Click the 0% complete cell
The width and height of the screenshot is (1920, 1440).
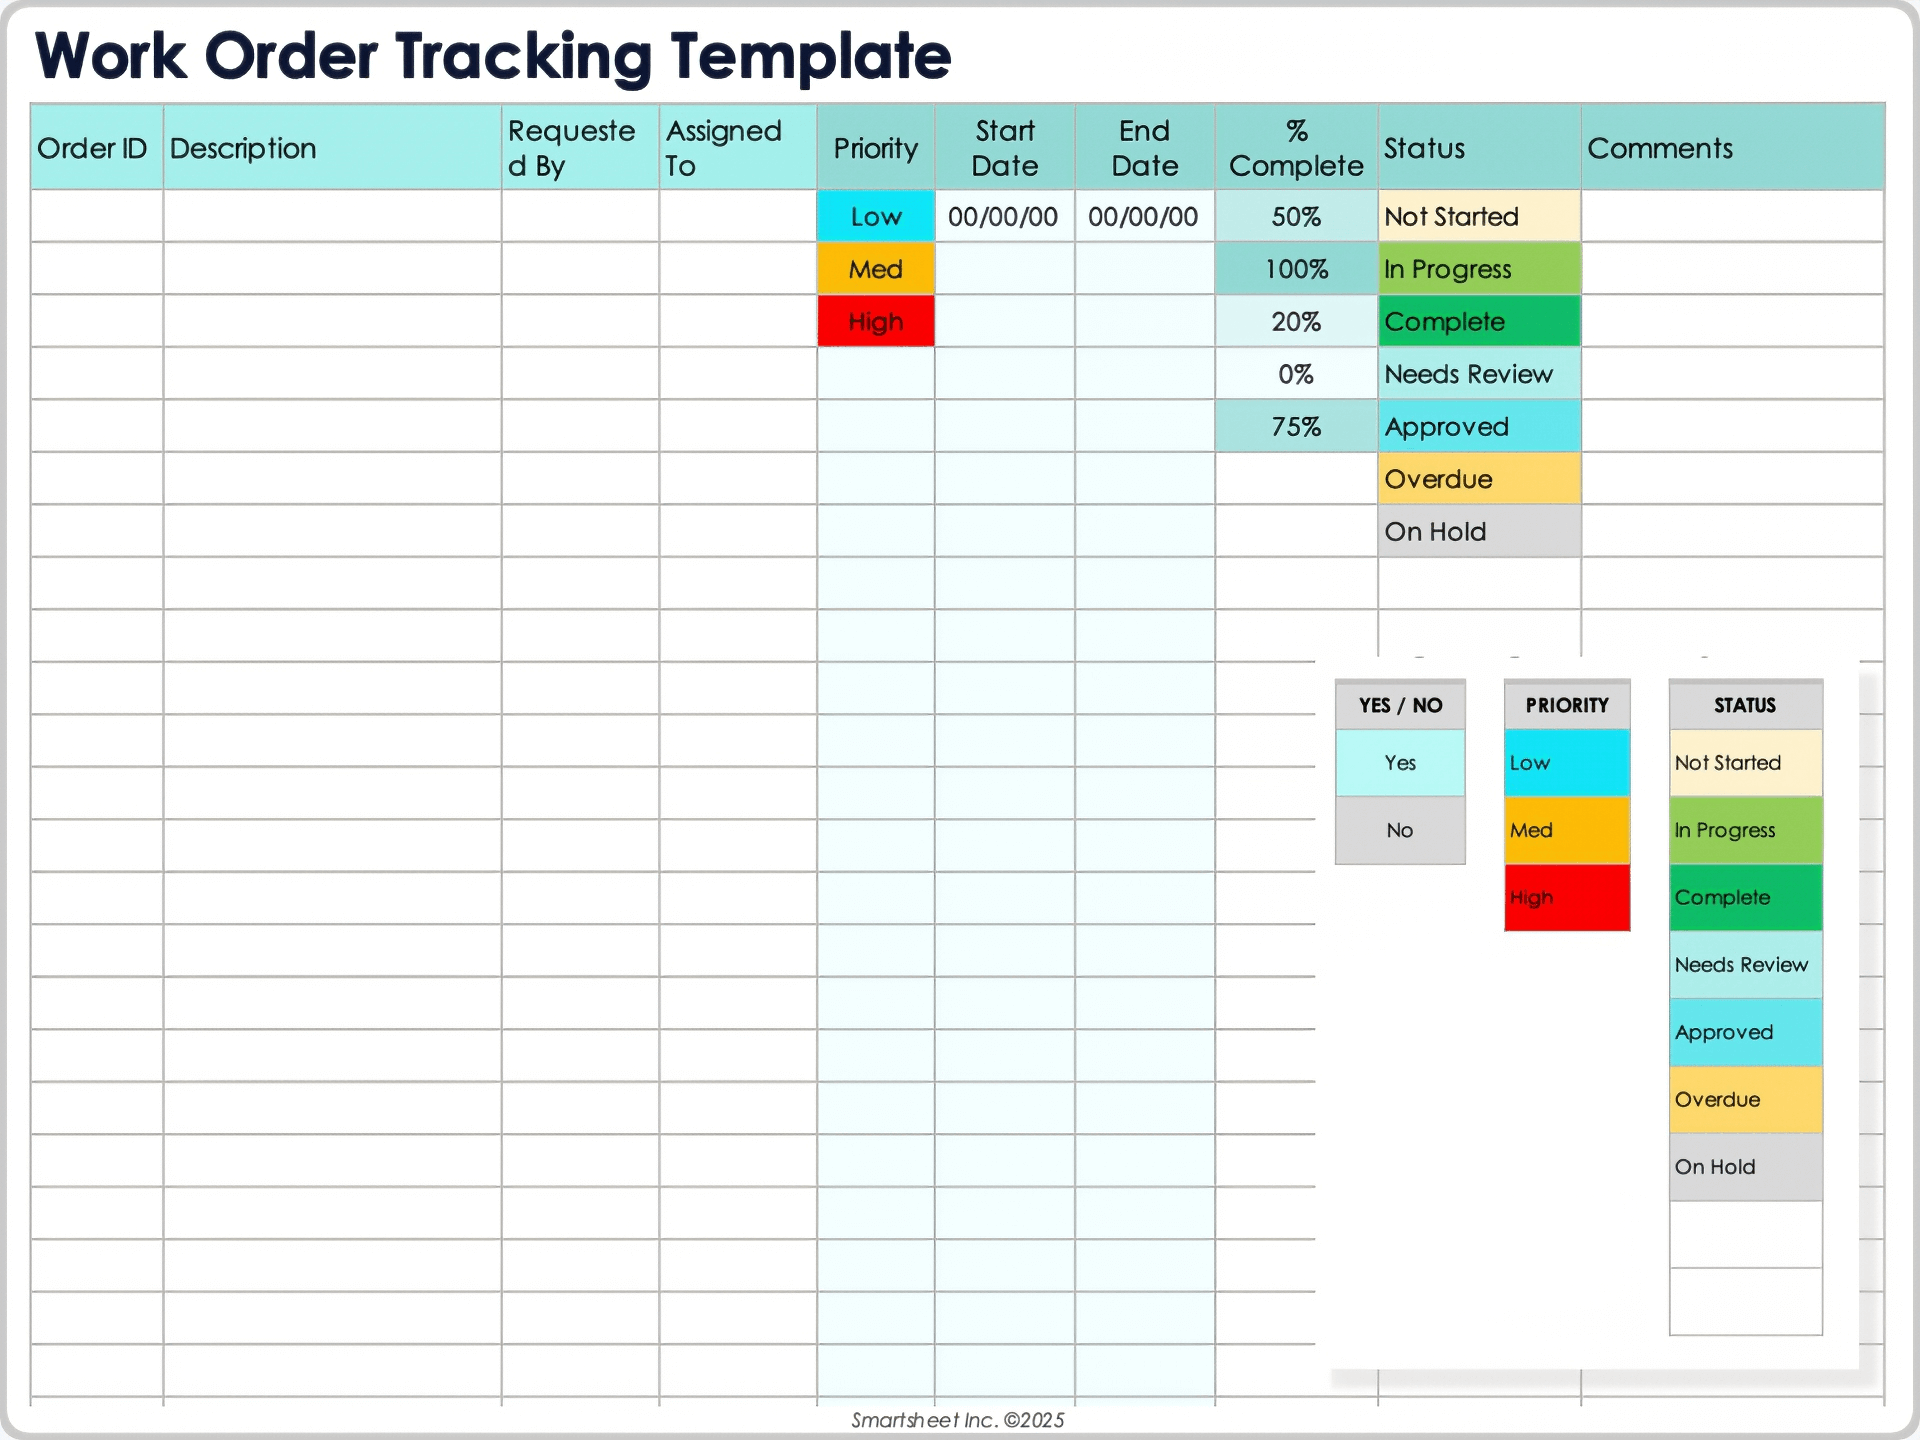tap(1296, 374)
